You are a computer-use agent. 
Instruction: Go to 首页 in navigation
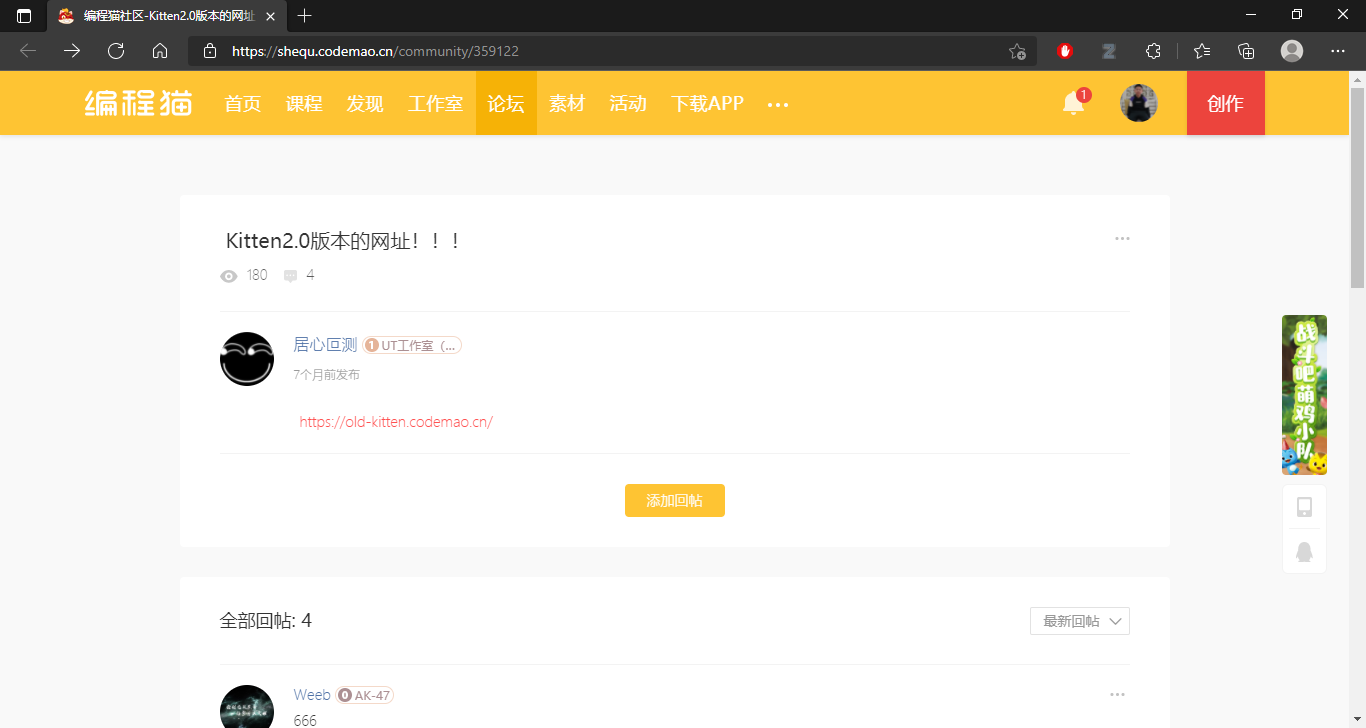click(x=243, y=103)
